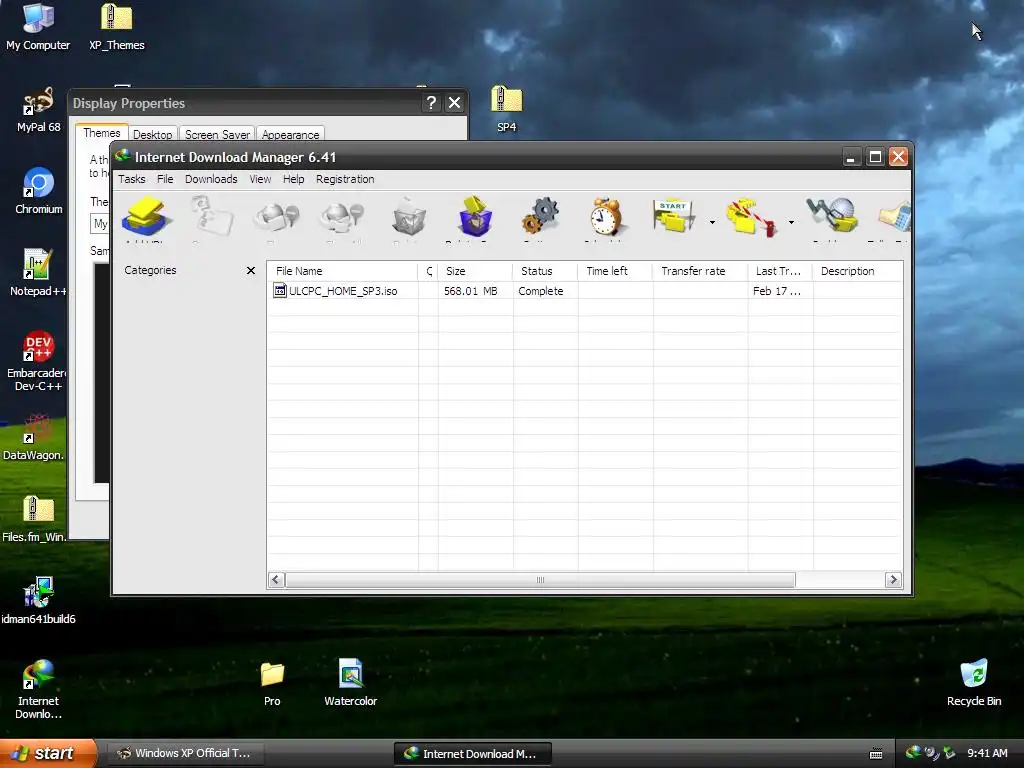Screen dimensions: 1024x768
Task: Open the idman641build6 installer icon
Action: tap(38, 601)
